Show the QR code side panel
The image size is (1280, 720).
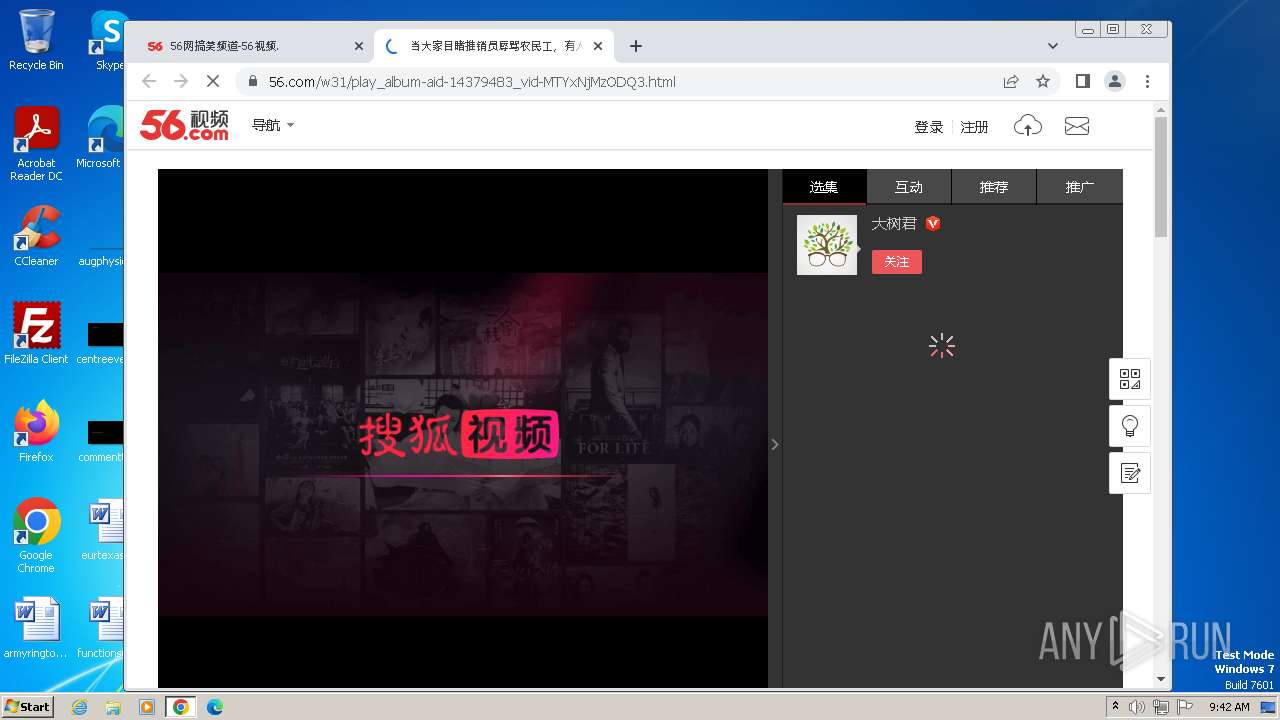[x=1130, y=379]
